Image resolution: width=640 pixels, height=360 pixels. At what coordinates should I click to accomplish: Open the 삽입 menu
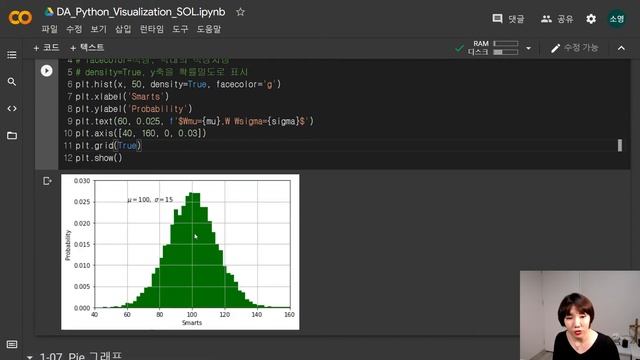pyautogui.click(x=123, y=29)
